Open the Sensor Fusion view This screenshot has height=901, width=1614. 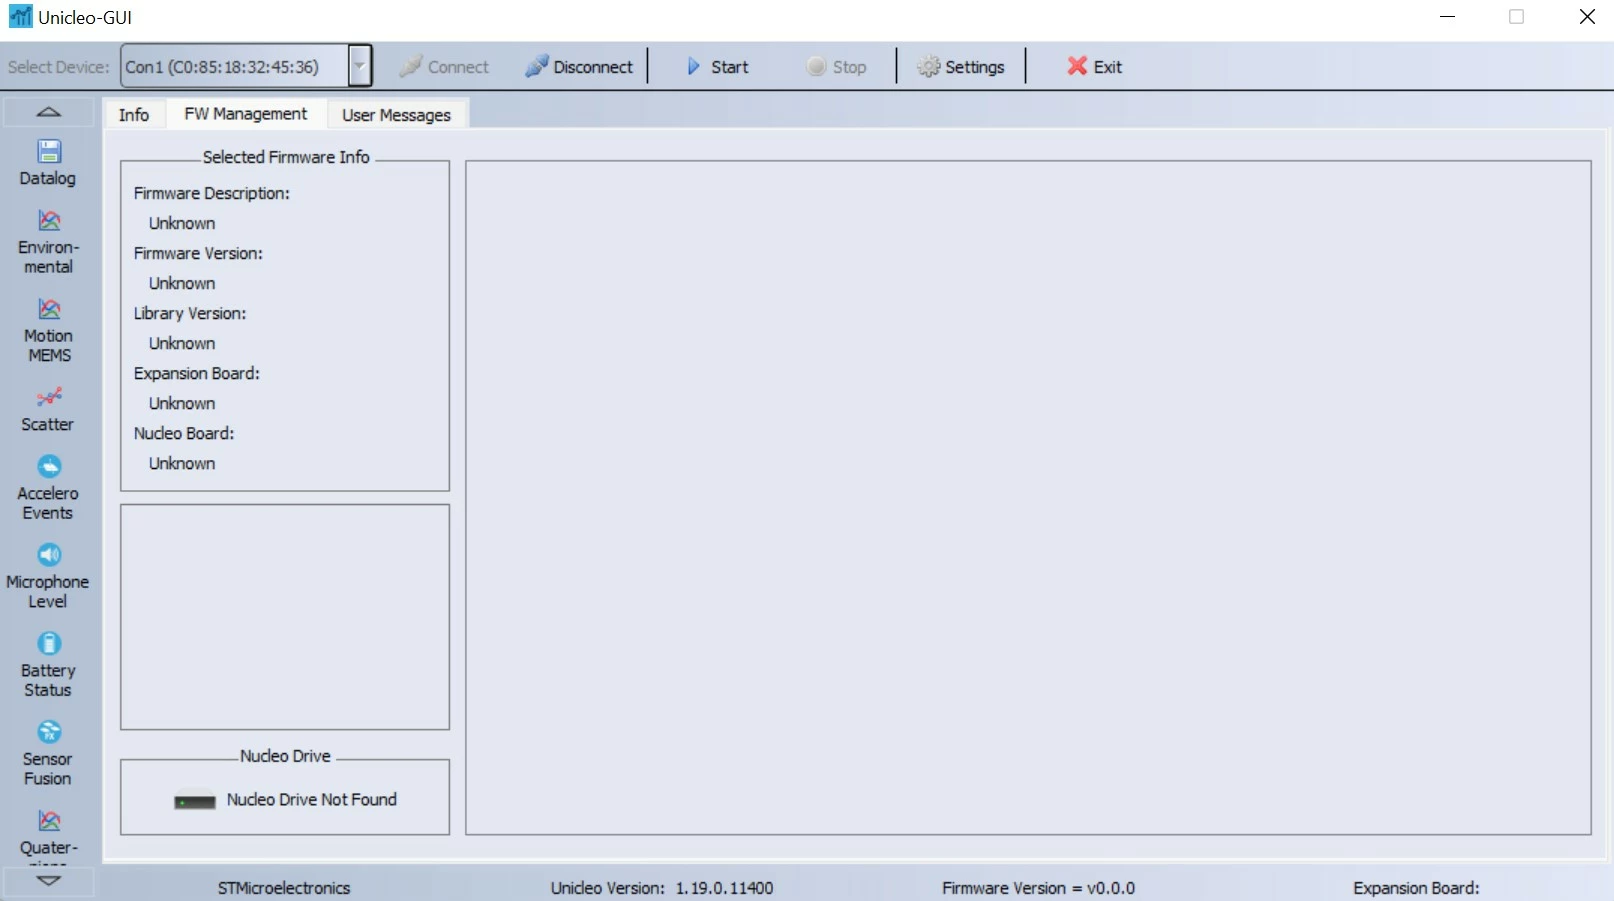click(49, 754)
